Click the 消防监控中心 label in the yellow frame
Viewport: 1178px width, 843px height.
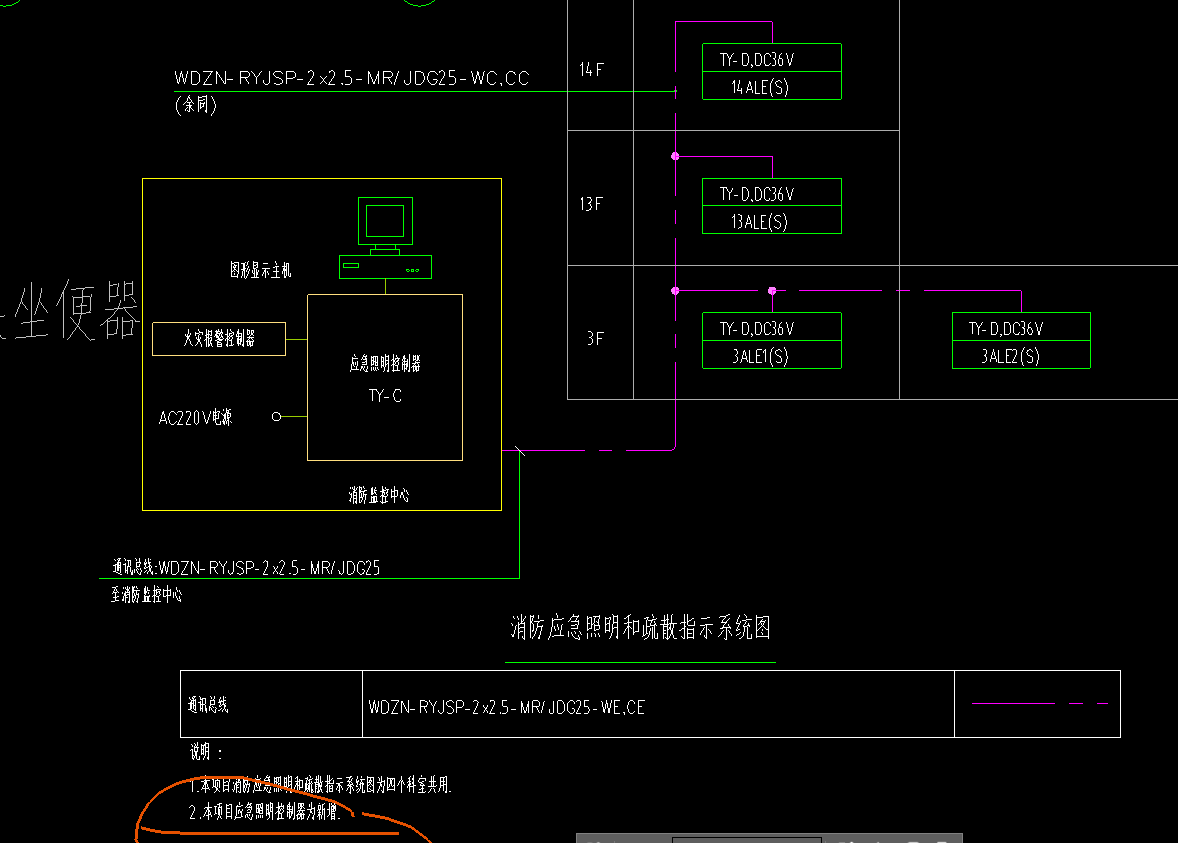coord(379,495)
